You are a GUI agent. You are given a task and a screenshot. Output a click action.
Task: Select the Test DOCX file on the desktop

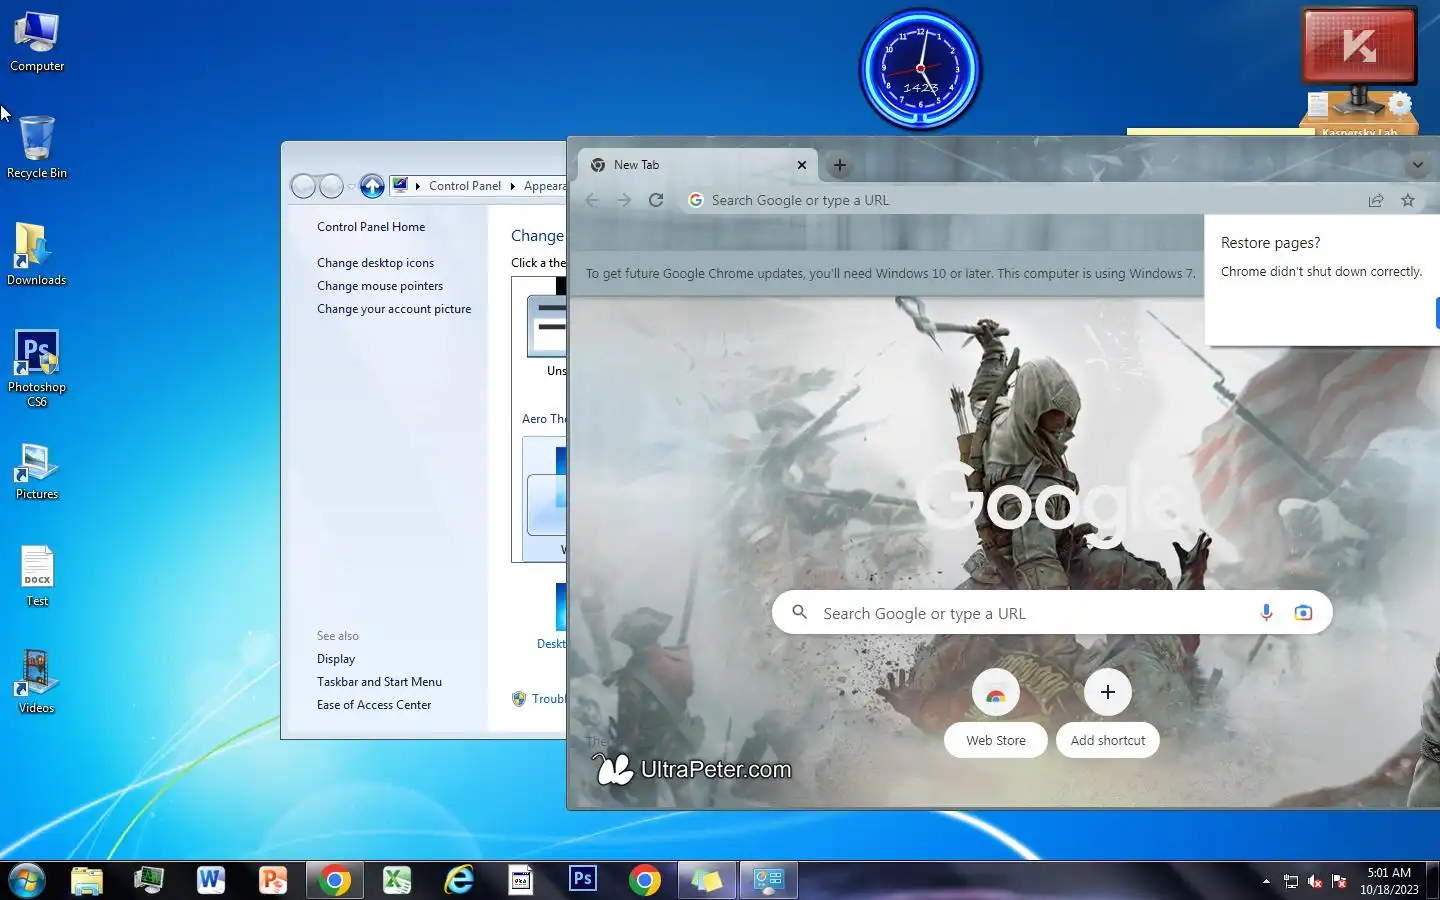tap(37, 576)
